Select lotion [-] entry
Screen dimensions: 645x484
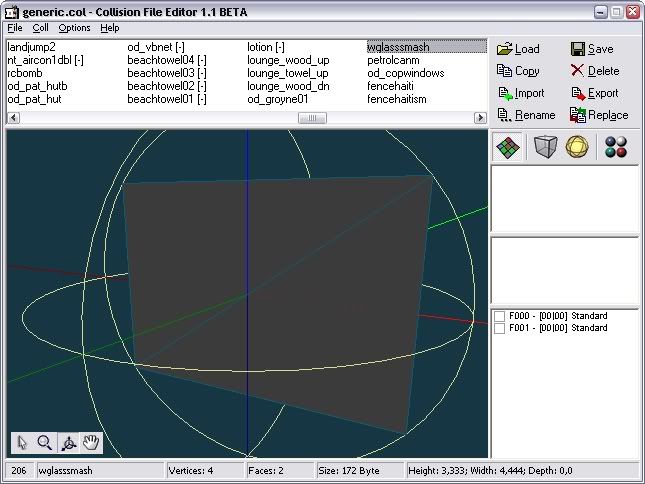(x=266, y=47)
